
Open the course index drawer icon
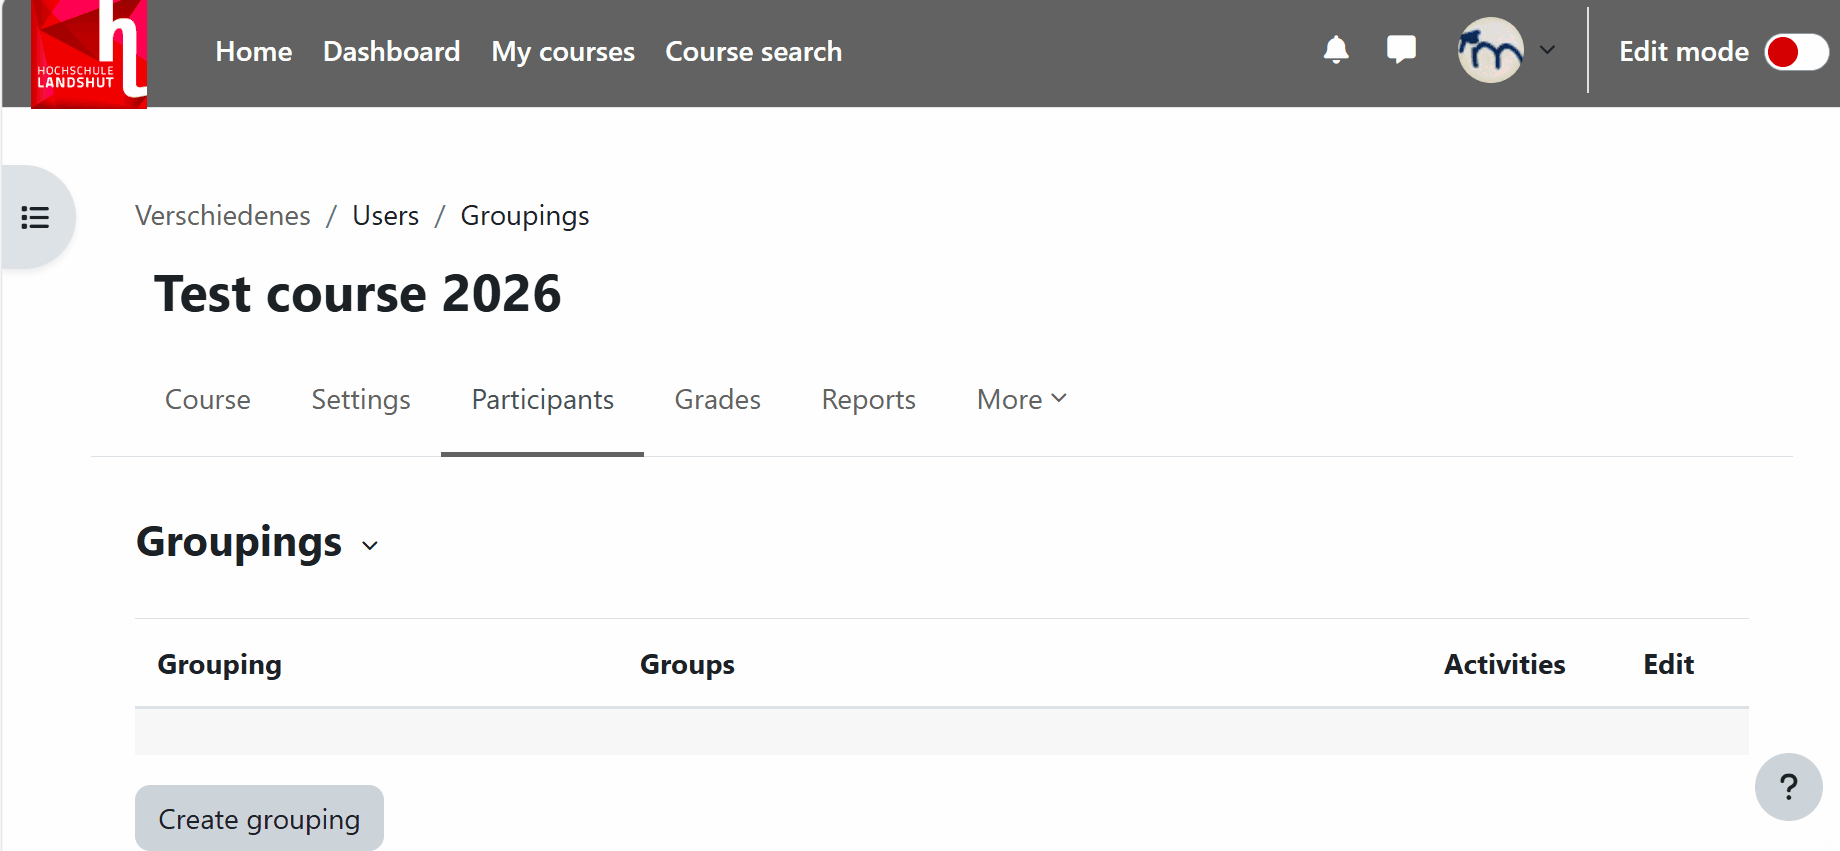[x=36, y=217]
